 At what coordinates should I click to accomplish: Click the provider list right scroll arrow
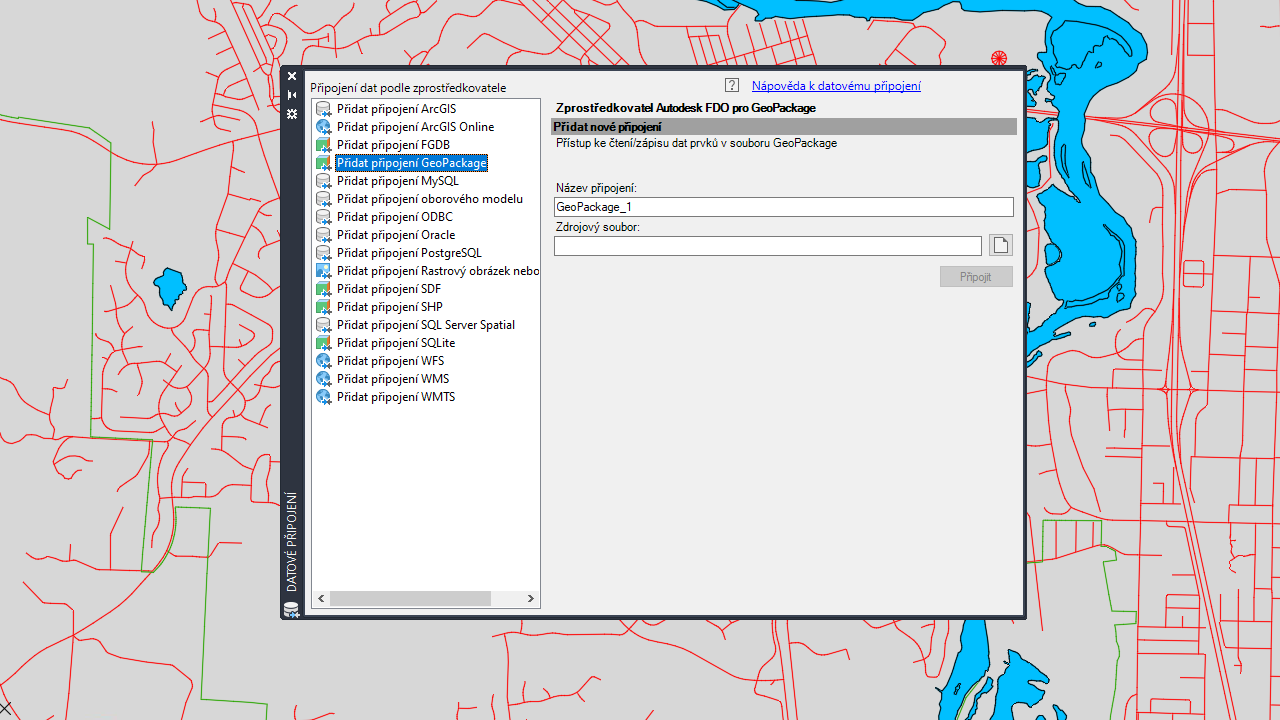click(530, 598)
